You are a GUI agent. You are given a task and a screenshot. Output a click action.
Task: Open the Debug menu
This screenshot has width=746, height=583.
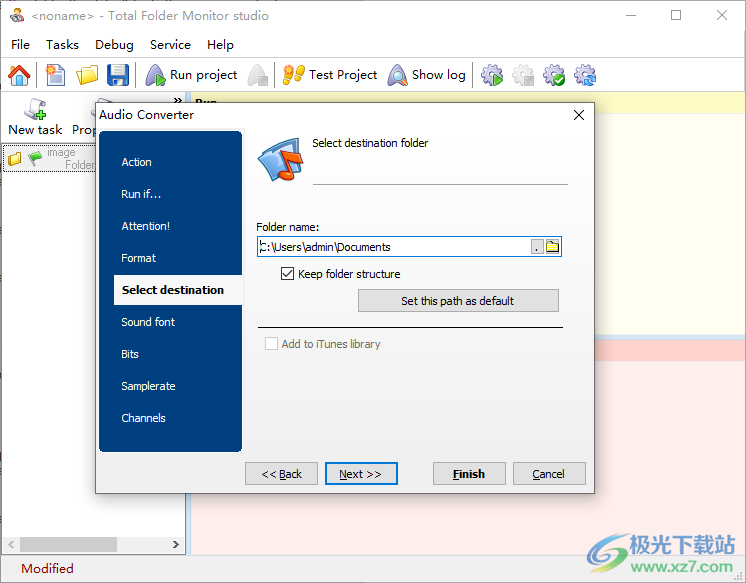pyautogui.click(x=114, y=45)
